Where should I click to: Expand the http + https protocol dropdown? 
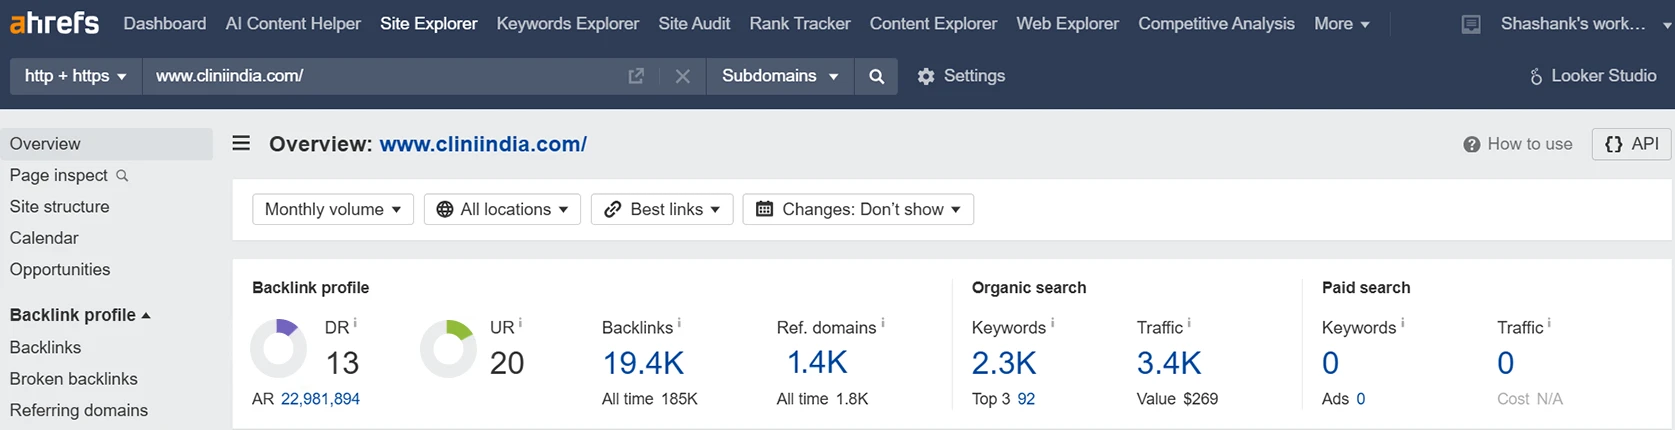point(76,76)
